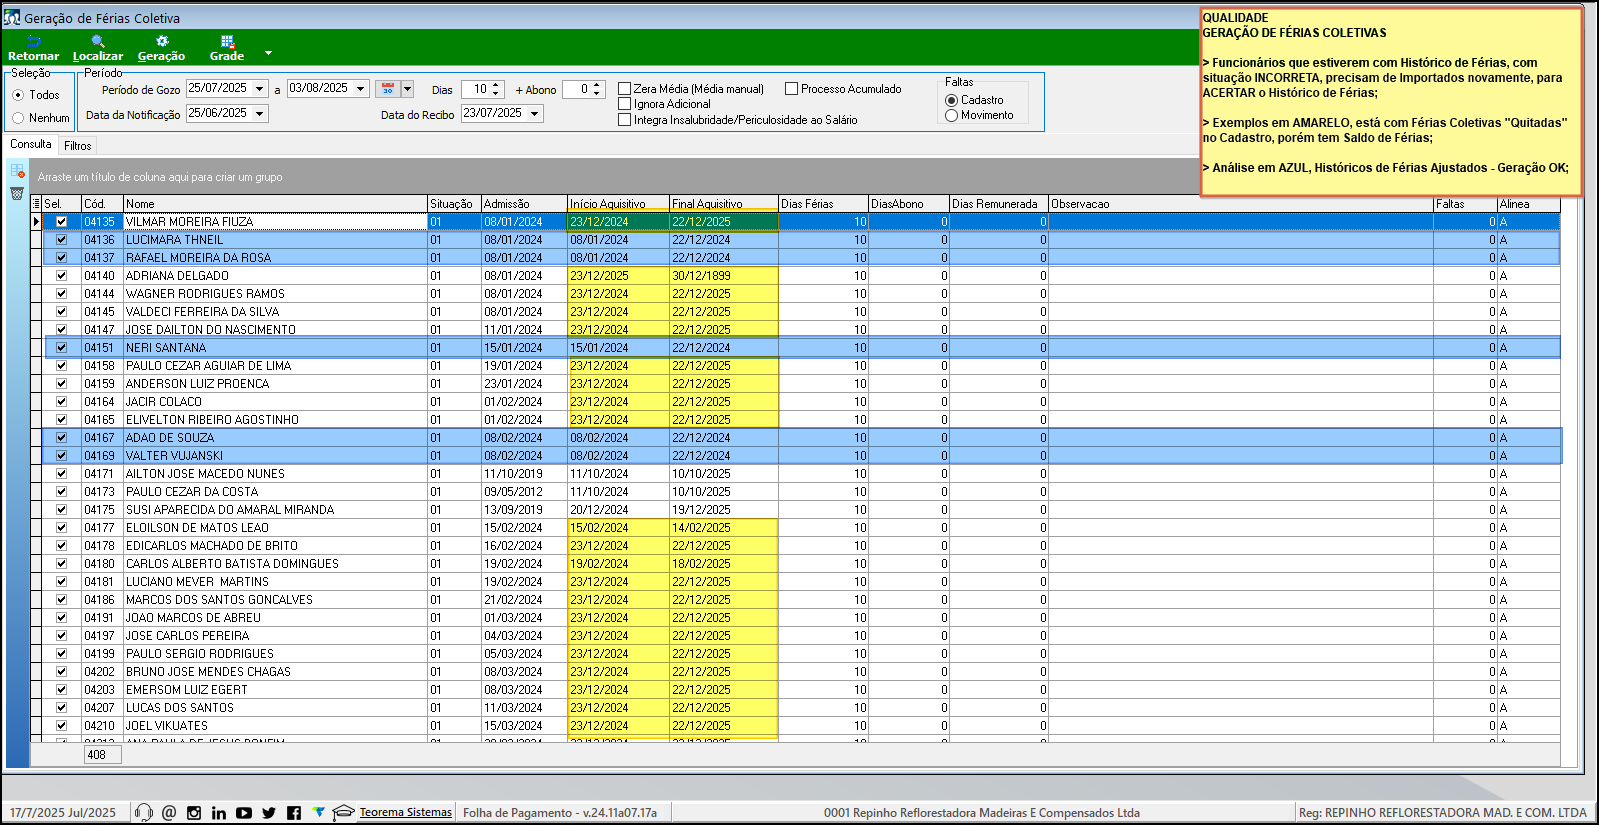Click the calendar icon after the period end date
This screenshot has height=825, width=1599.
[387, 89]
